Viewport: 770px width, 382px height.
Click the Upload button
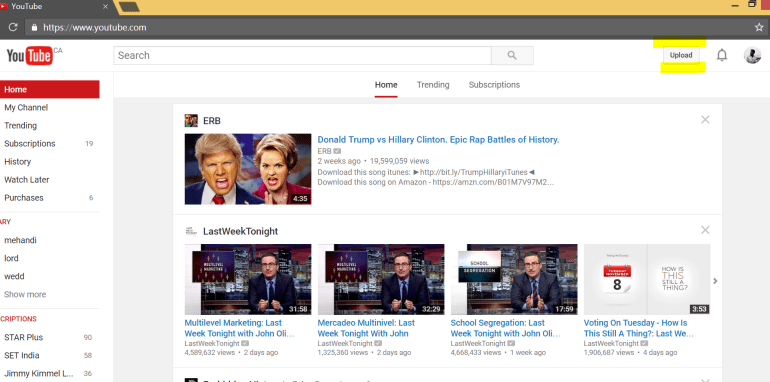681,55
